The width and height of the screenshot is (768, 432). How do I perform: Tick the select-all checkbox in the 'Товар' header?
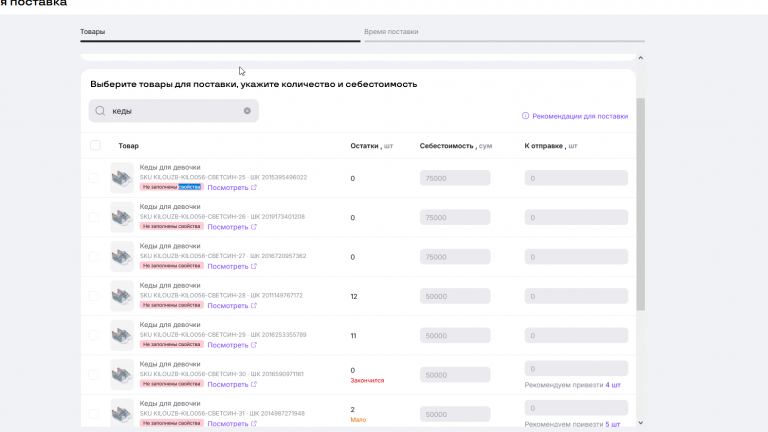pos(95,145)
